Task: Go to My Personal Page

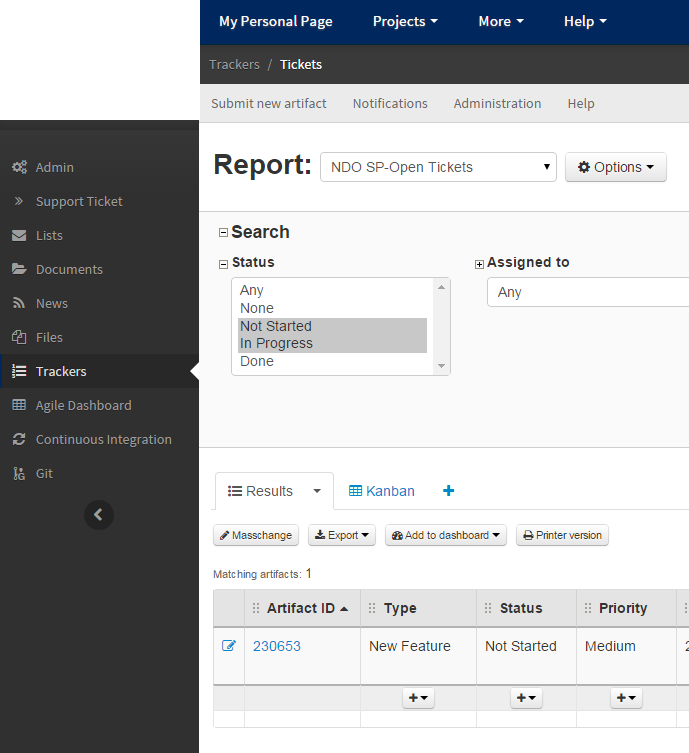Action: pos(276,22)
